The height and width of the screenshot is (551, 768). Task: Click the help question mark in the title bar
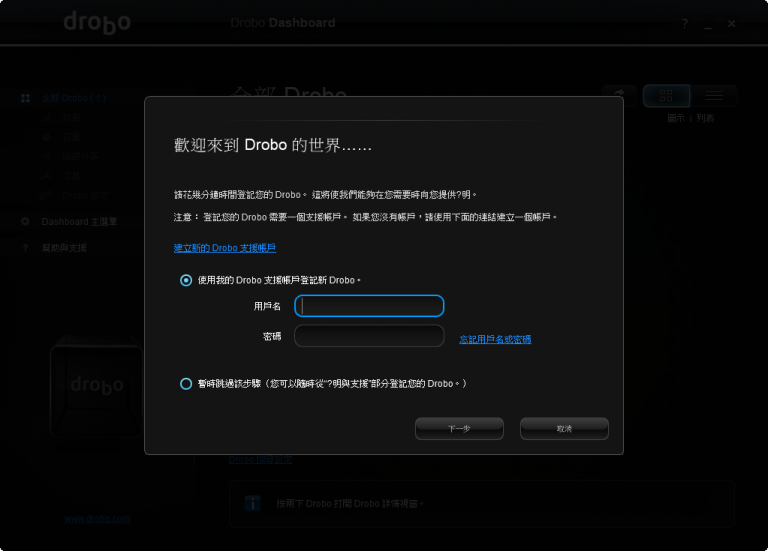(685, 24)
